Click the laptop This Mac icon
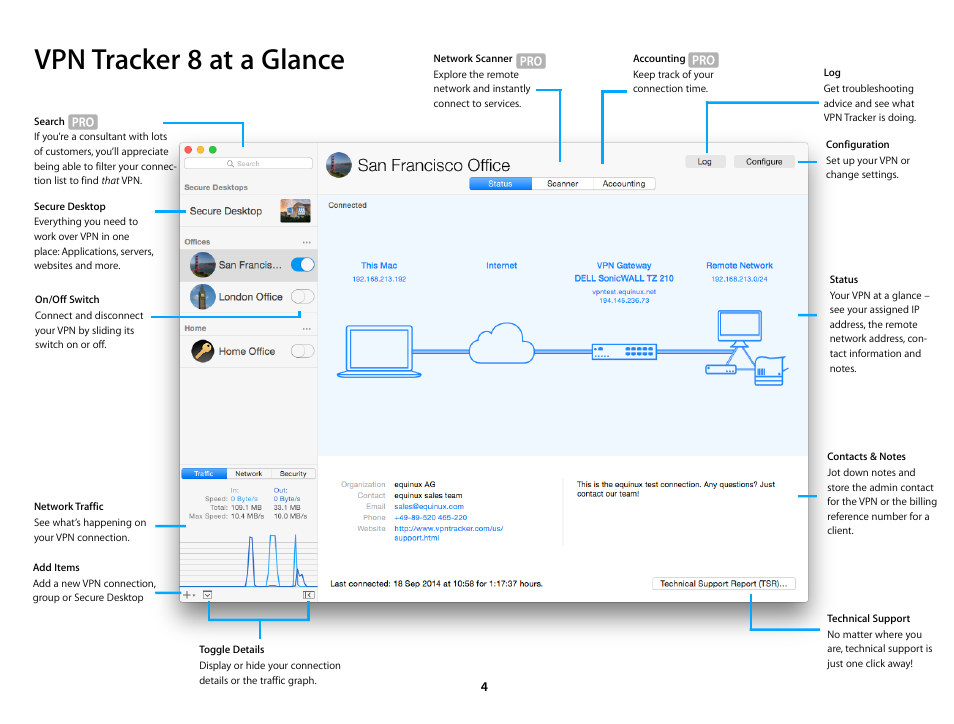954x724 pixels. (379, 351)
